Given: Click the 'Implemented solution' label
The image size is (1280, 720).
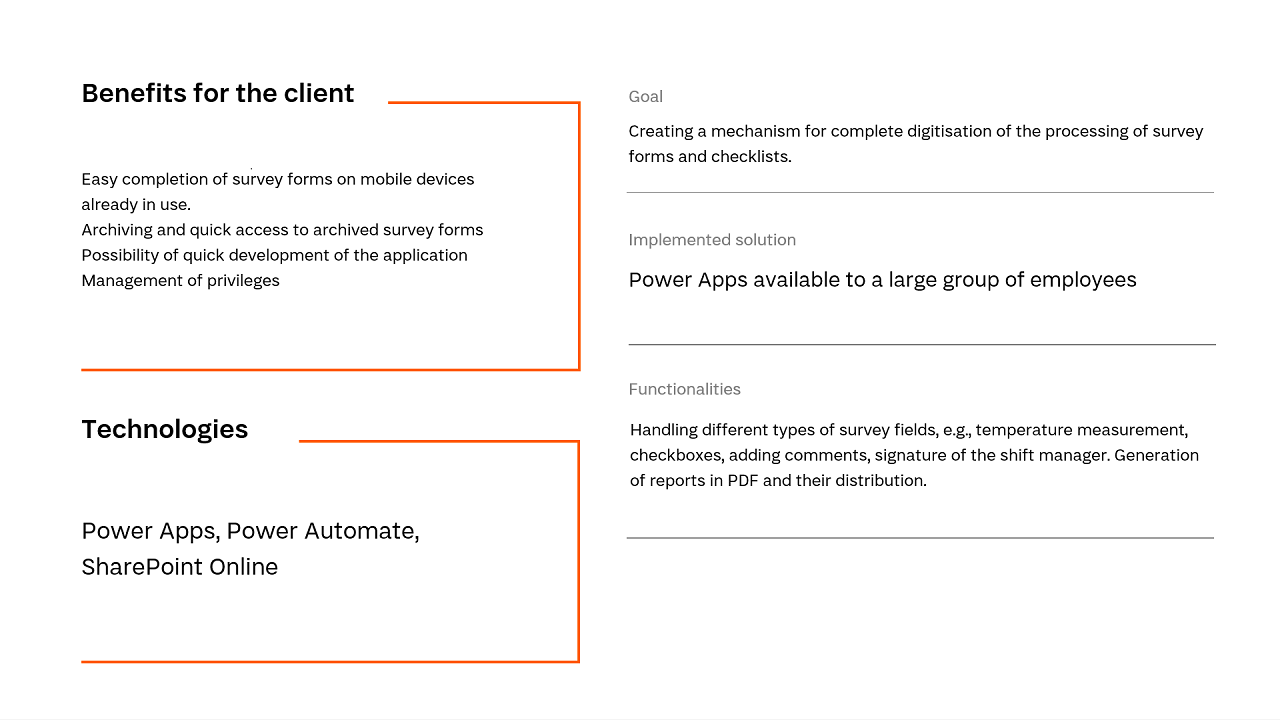Looking at the screenshot, I should pyautogui.click(x=712, y=240).
